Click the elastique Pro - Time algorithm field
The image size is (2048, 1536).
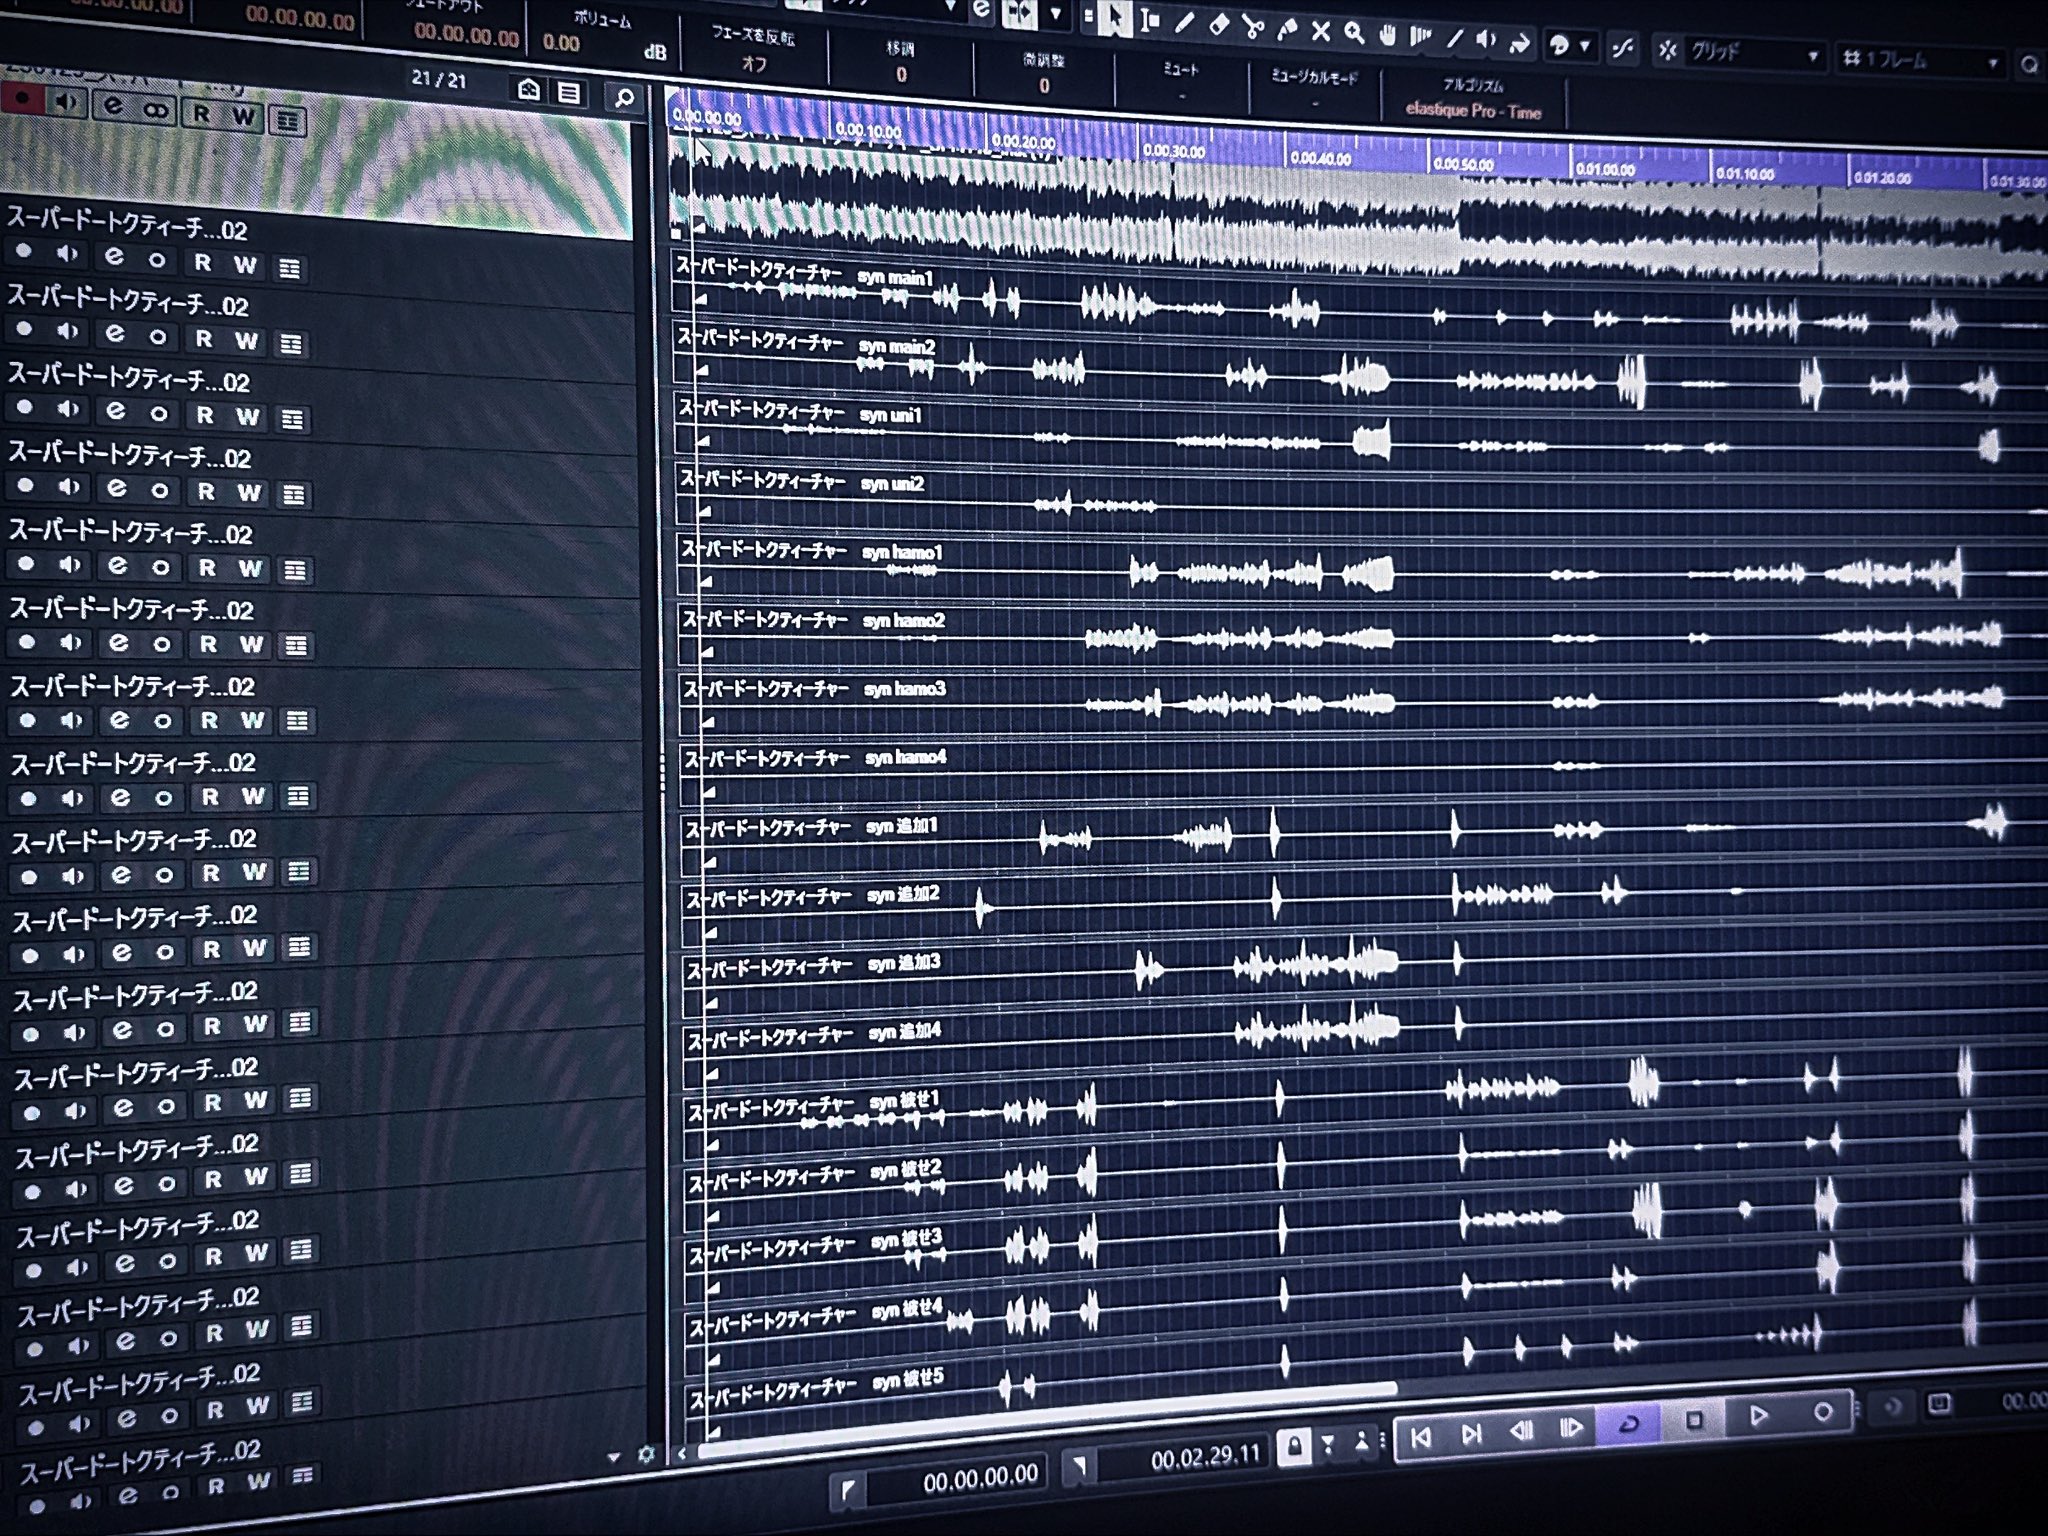point(1473,111)
